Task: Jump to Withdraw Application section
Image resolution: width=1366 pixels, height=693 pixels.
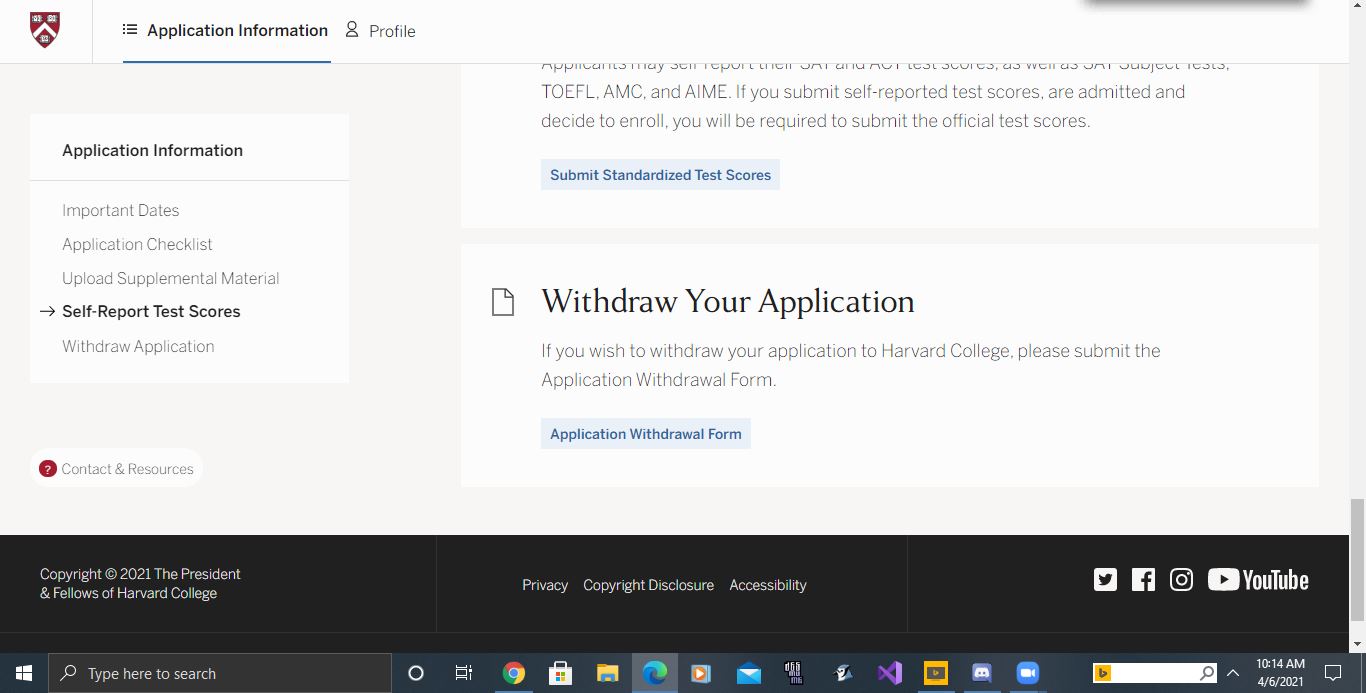Action: [138, 346]
